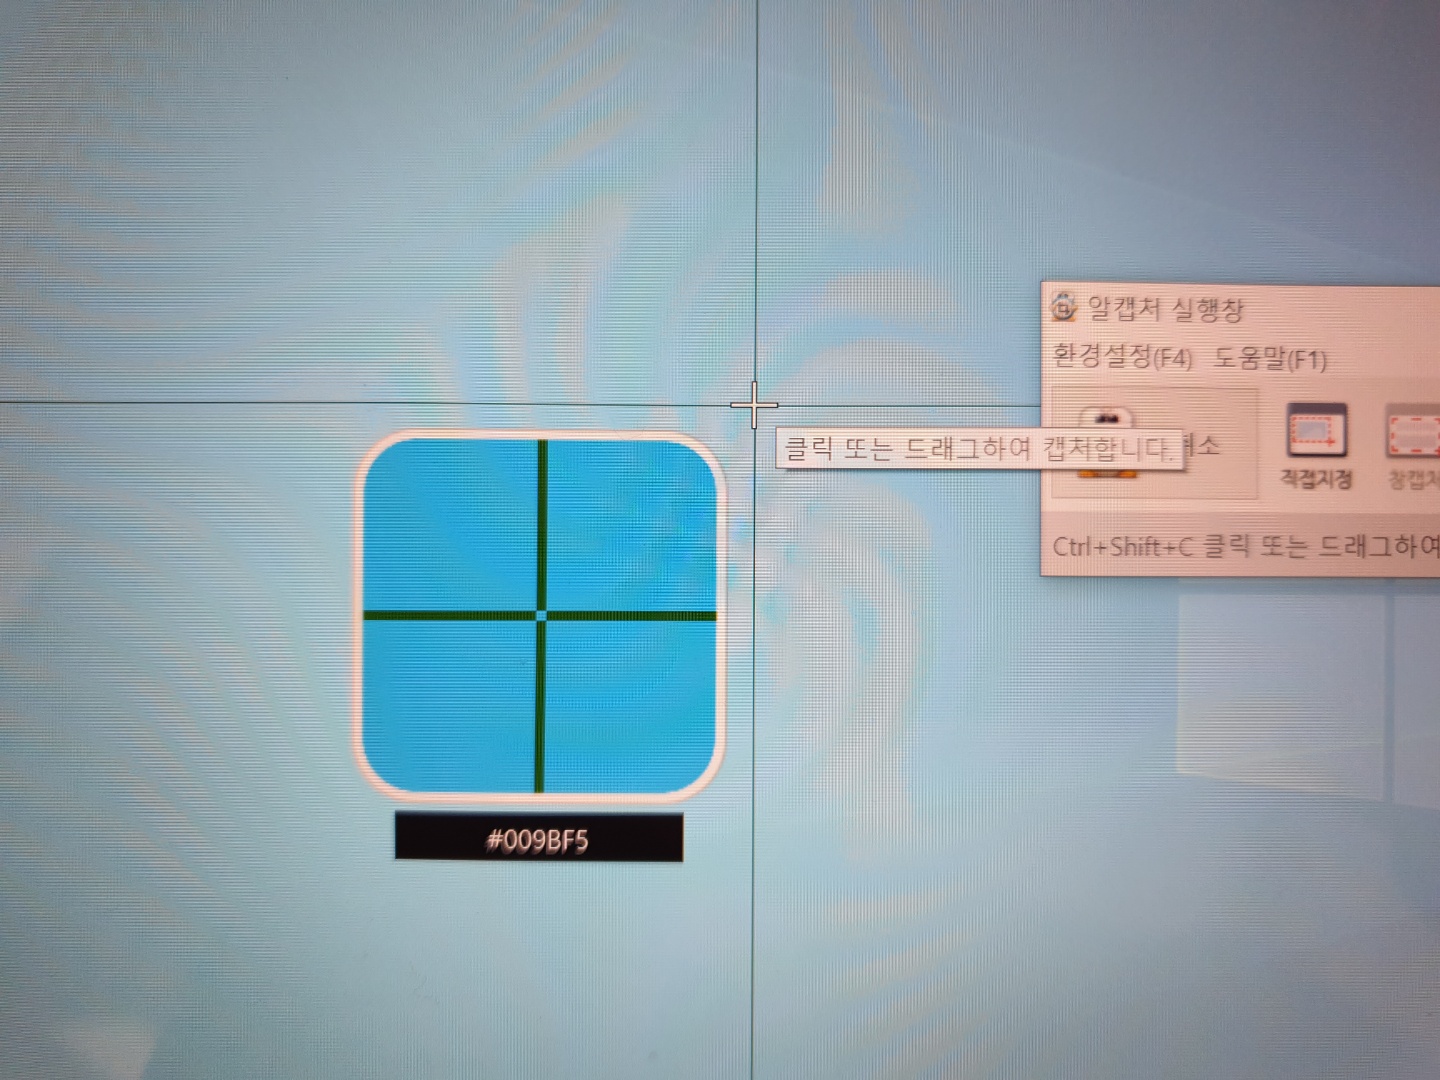Open 도움말(F1) help menu
Viewport: 1440px width, 1080px height.
1270,359
